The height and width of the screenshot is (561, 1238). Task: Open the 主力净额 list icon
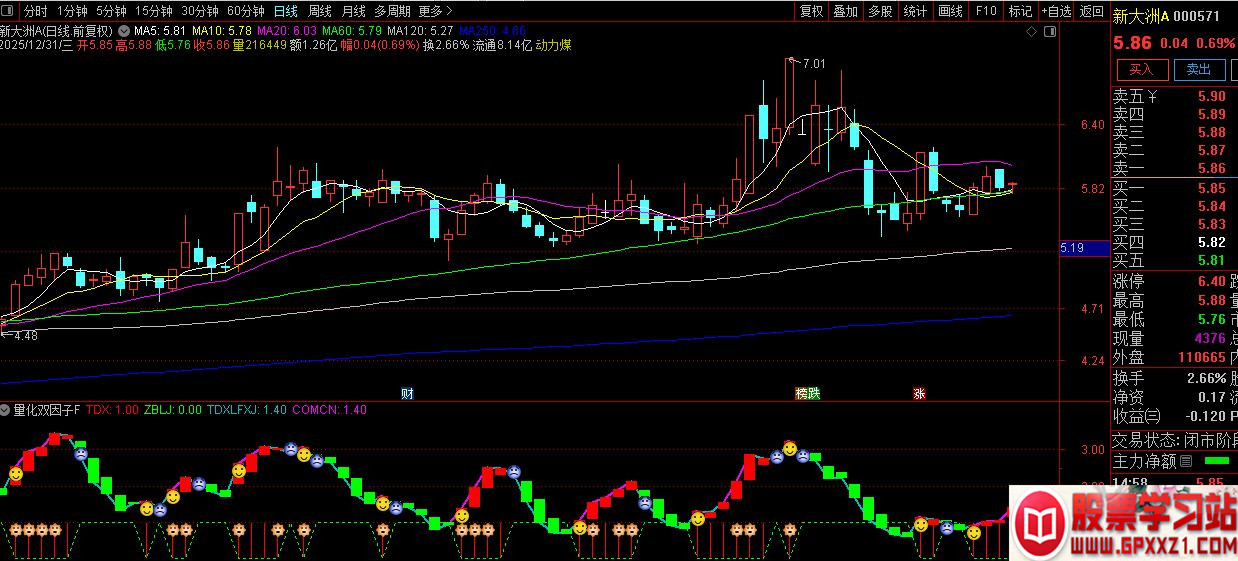(1186, 461)
